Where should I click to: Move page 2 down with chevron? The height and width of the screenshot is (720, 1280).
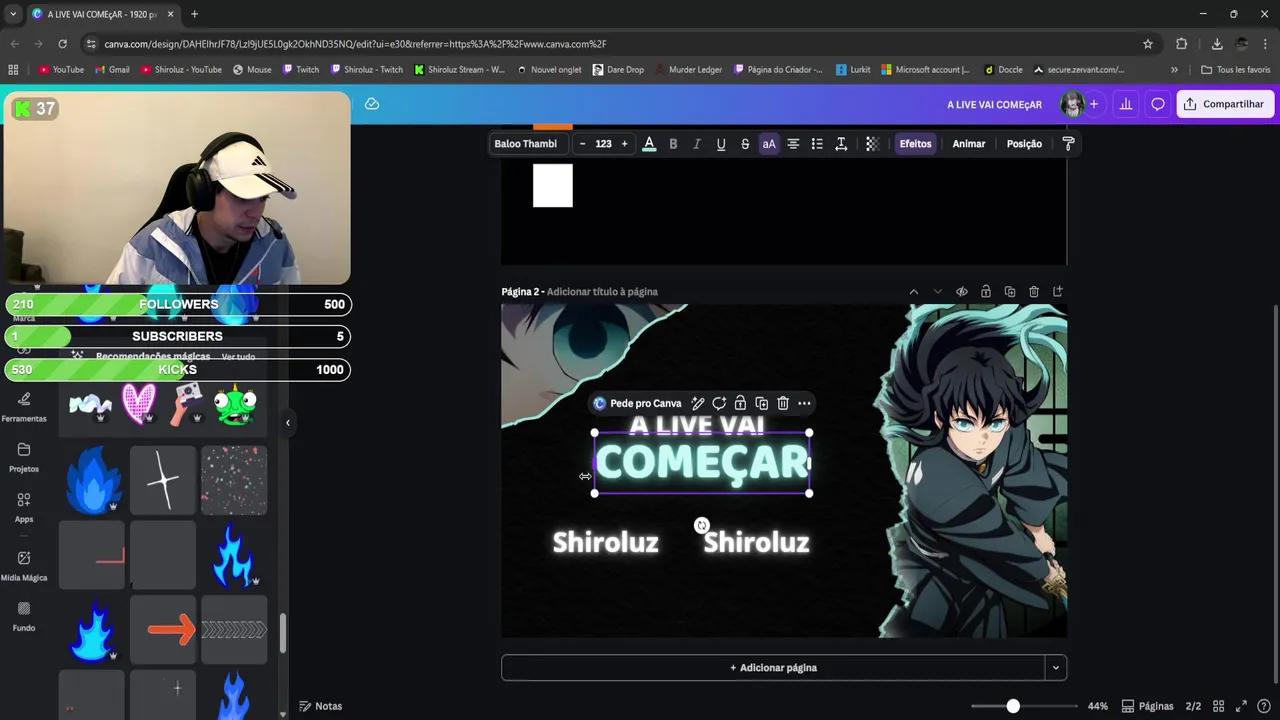pos(938,292)
